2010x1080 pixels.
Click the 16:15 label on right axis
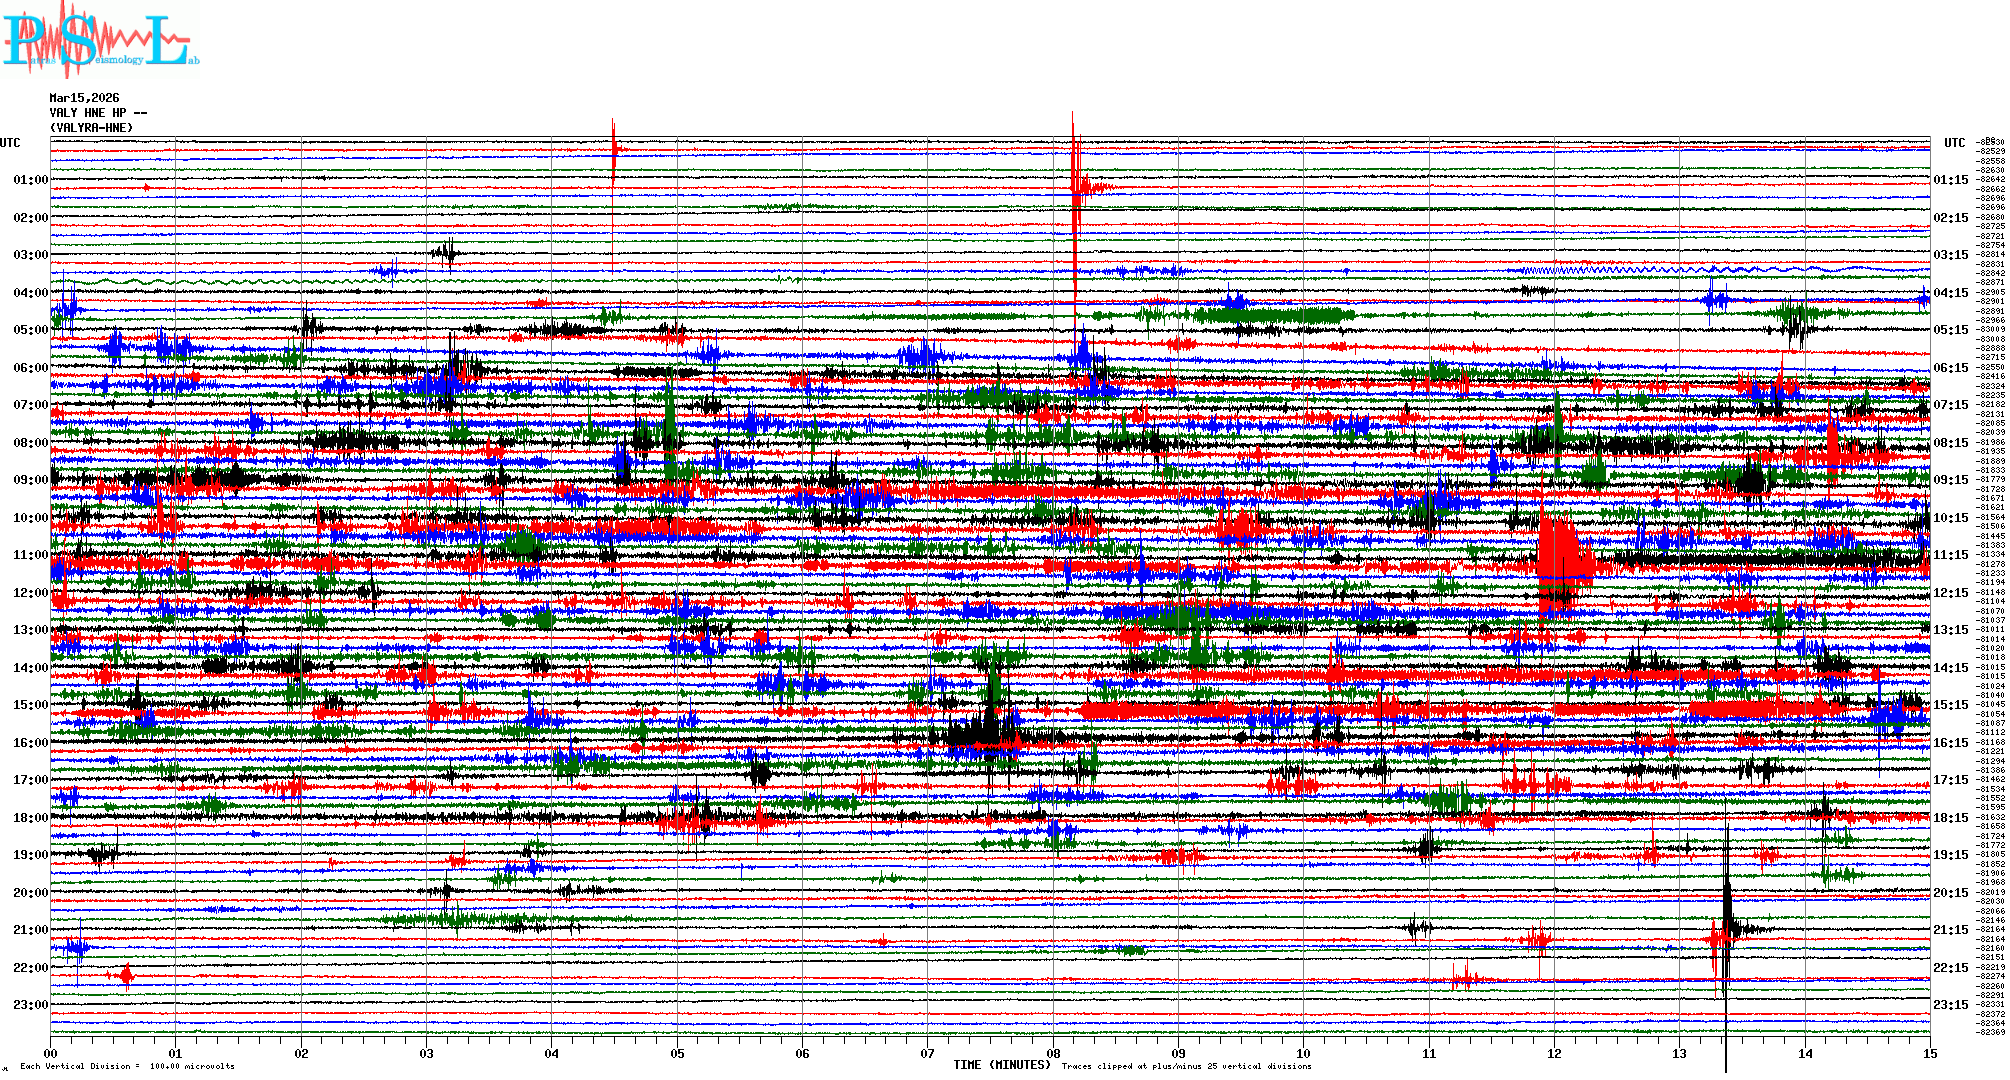pyautogui.click(x=1950, y=743)
